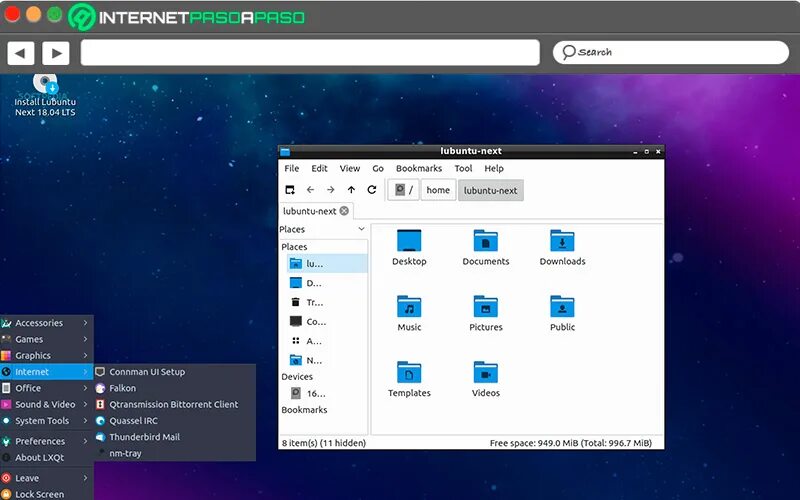Expand the System Tools submenu
800x500 pixels.
(x=46, y=421)
